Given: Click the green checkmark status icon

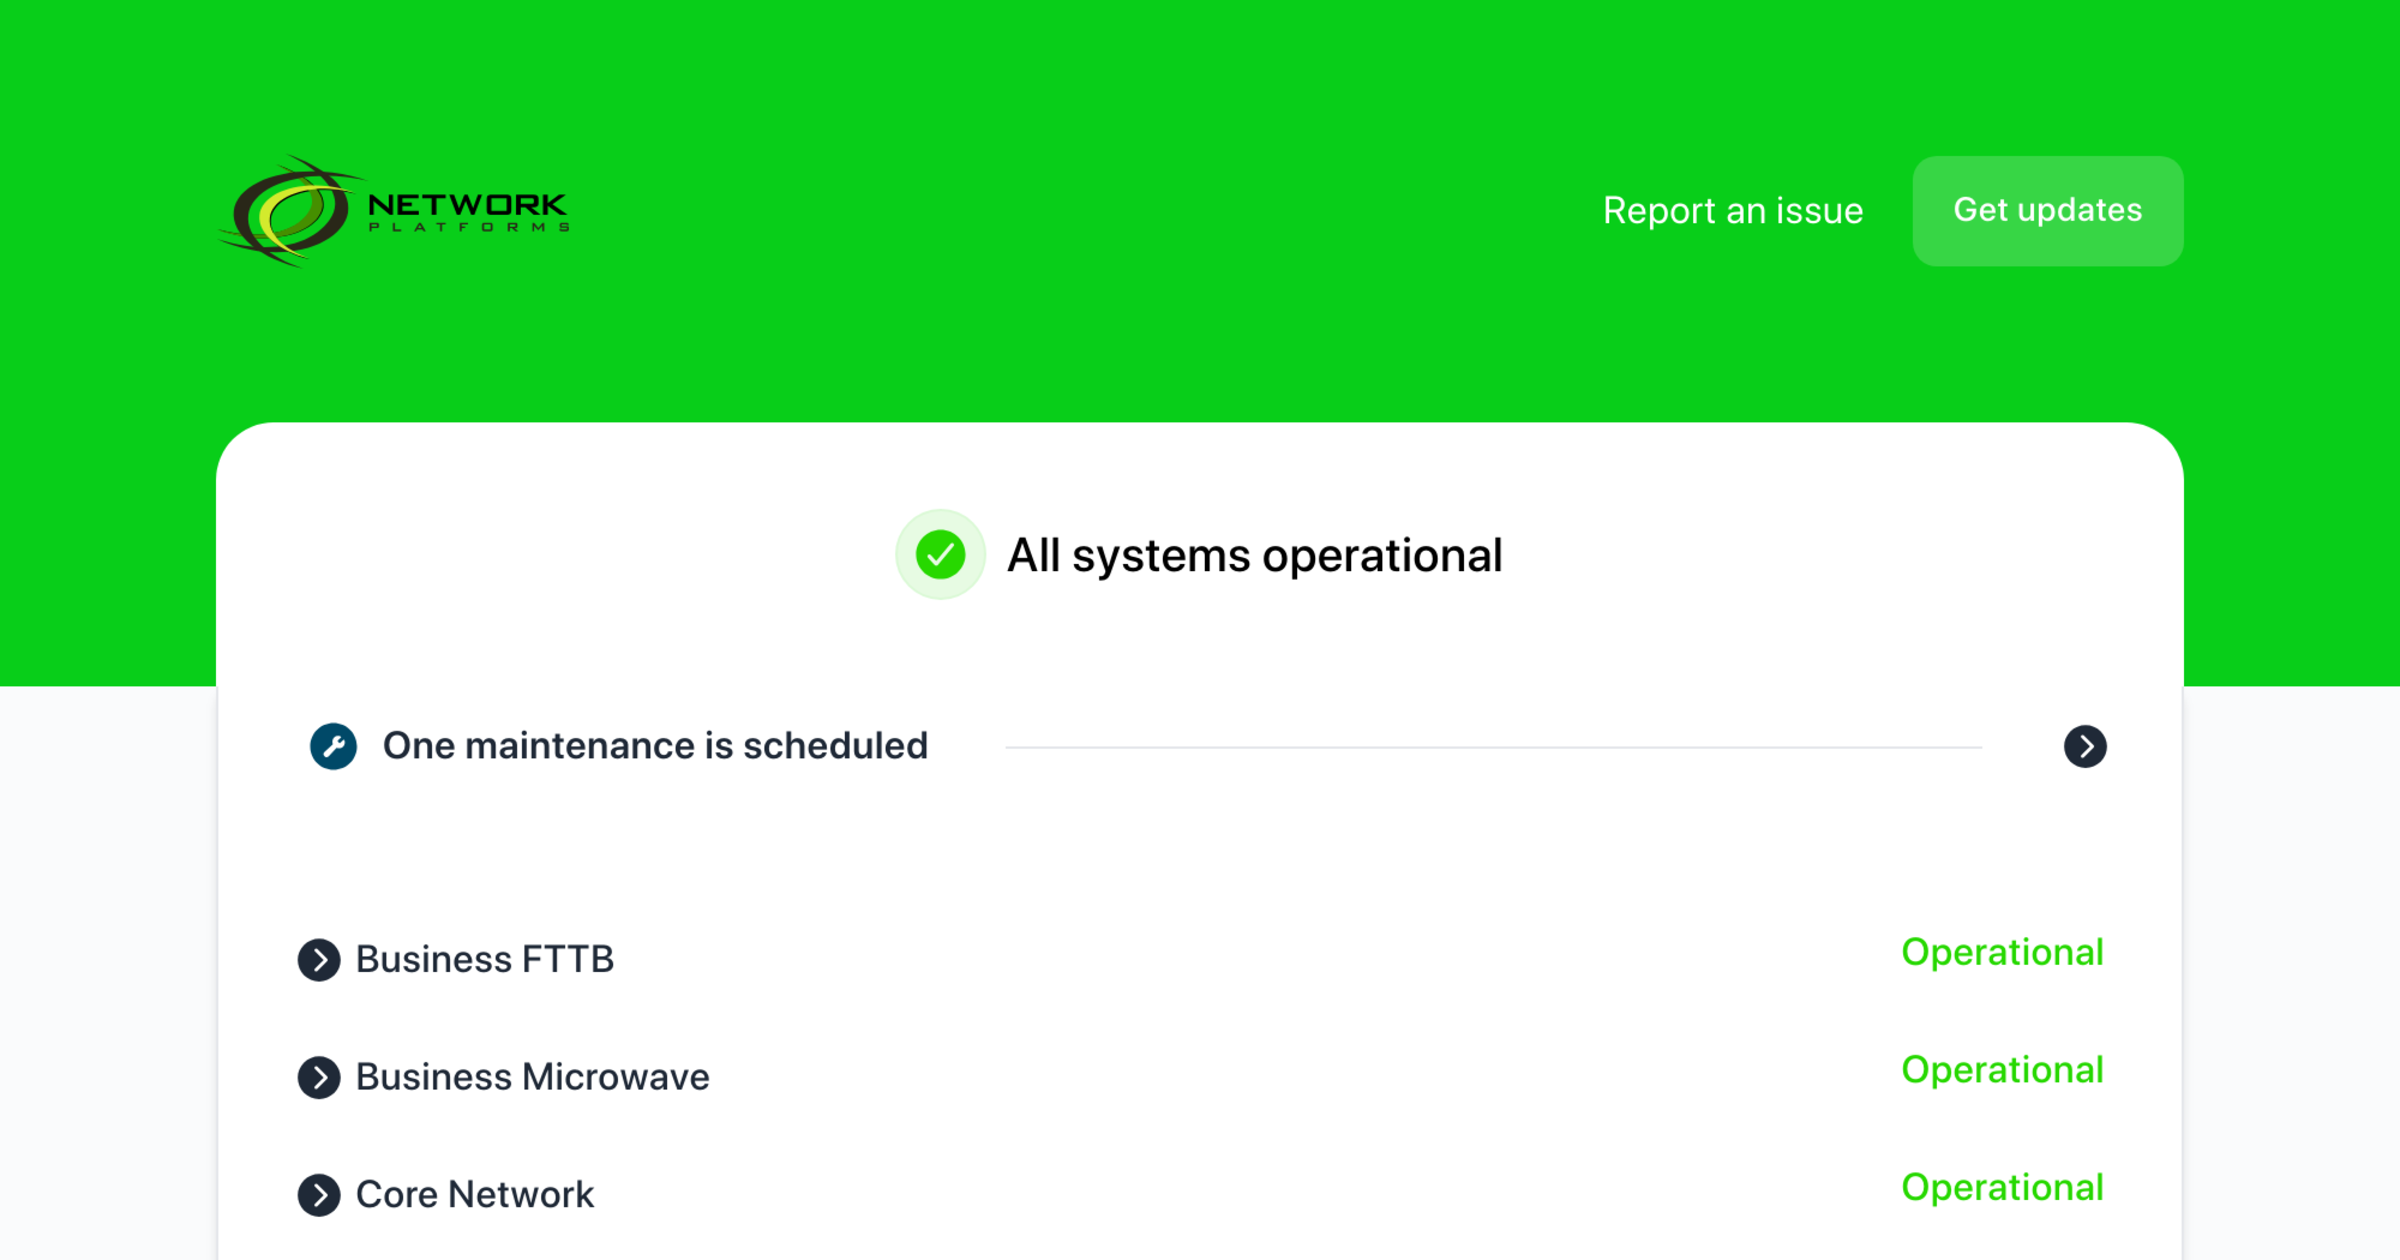Looking at the screenshot, I should (x=940, y=555).
